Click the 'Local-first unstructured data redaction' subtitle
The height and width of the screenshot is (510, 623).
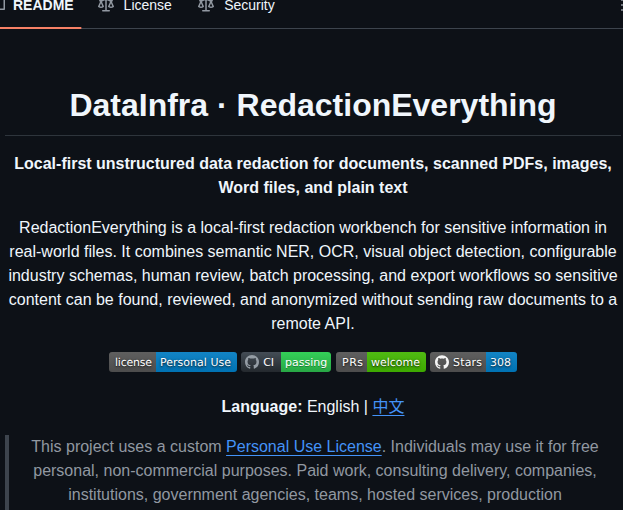tap(313, 176)
